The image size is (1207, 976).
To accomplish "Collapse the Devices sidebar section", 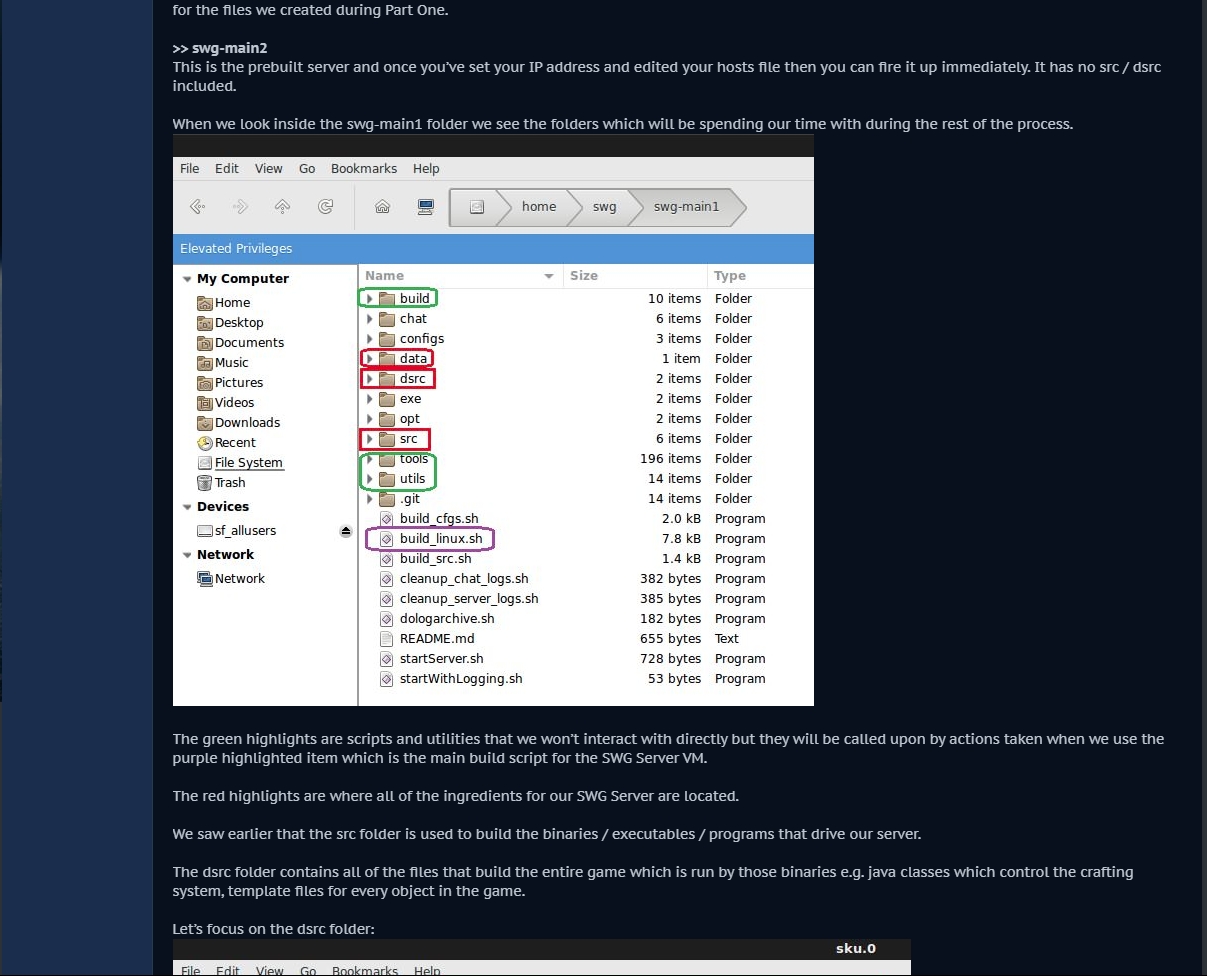I will 187,507.
